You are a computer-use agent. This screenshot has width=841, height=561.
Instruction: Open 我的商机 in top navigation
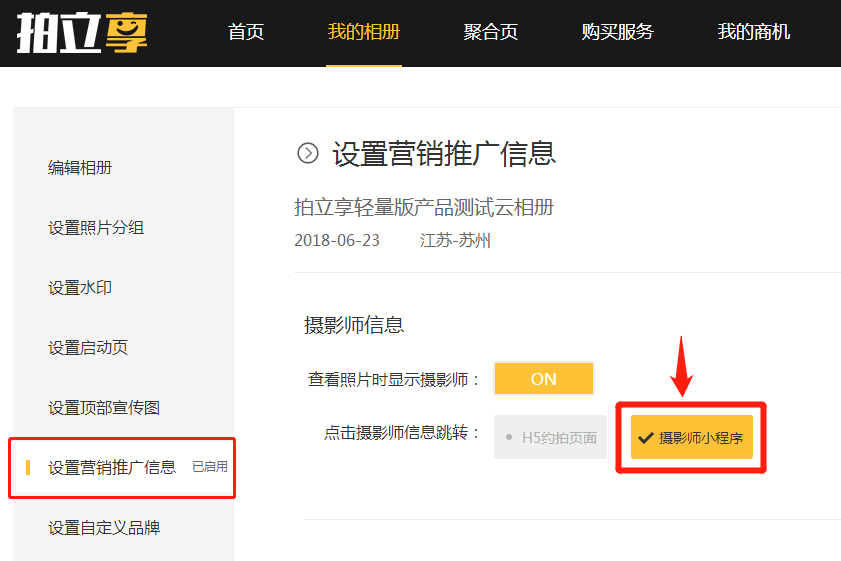[754, 32]
